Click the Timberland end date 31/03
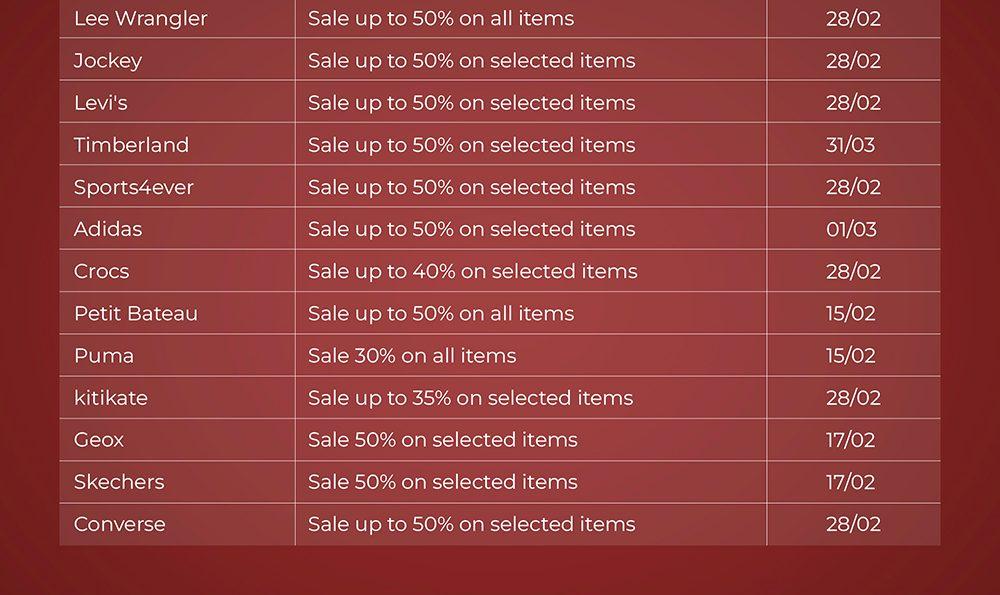 coord(851,145)
